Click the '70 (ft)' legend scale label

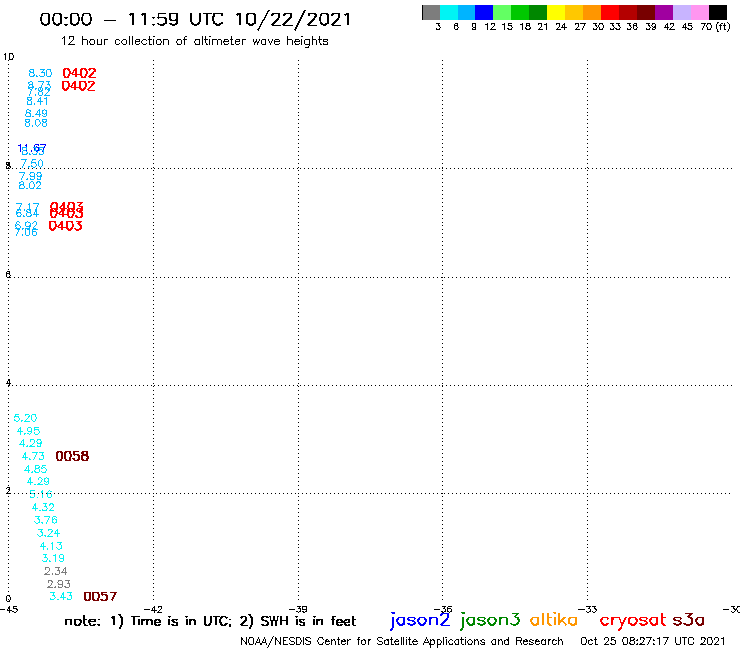click(x=715, y=26)
